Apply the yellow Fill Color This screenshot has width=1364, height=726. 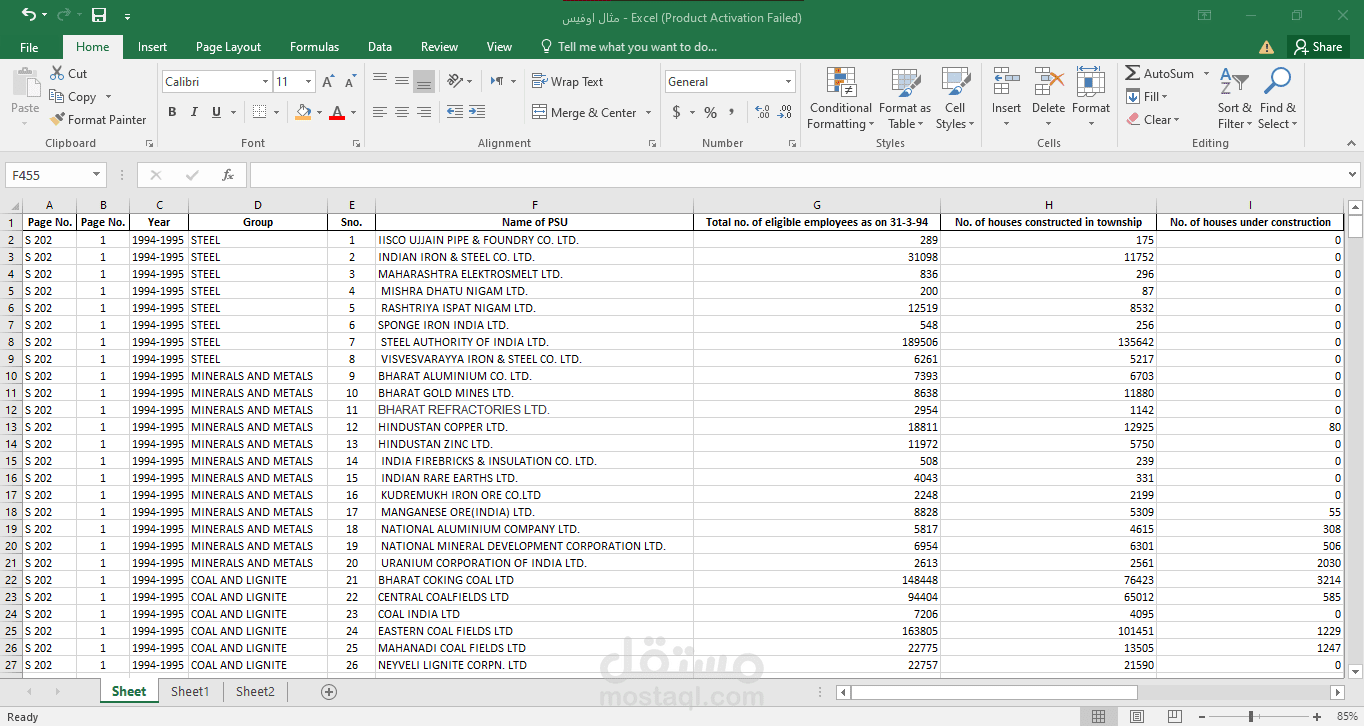point(303,112)
